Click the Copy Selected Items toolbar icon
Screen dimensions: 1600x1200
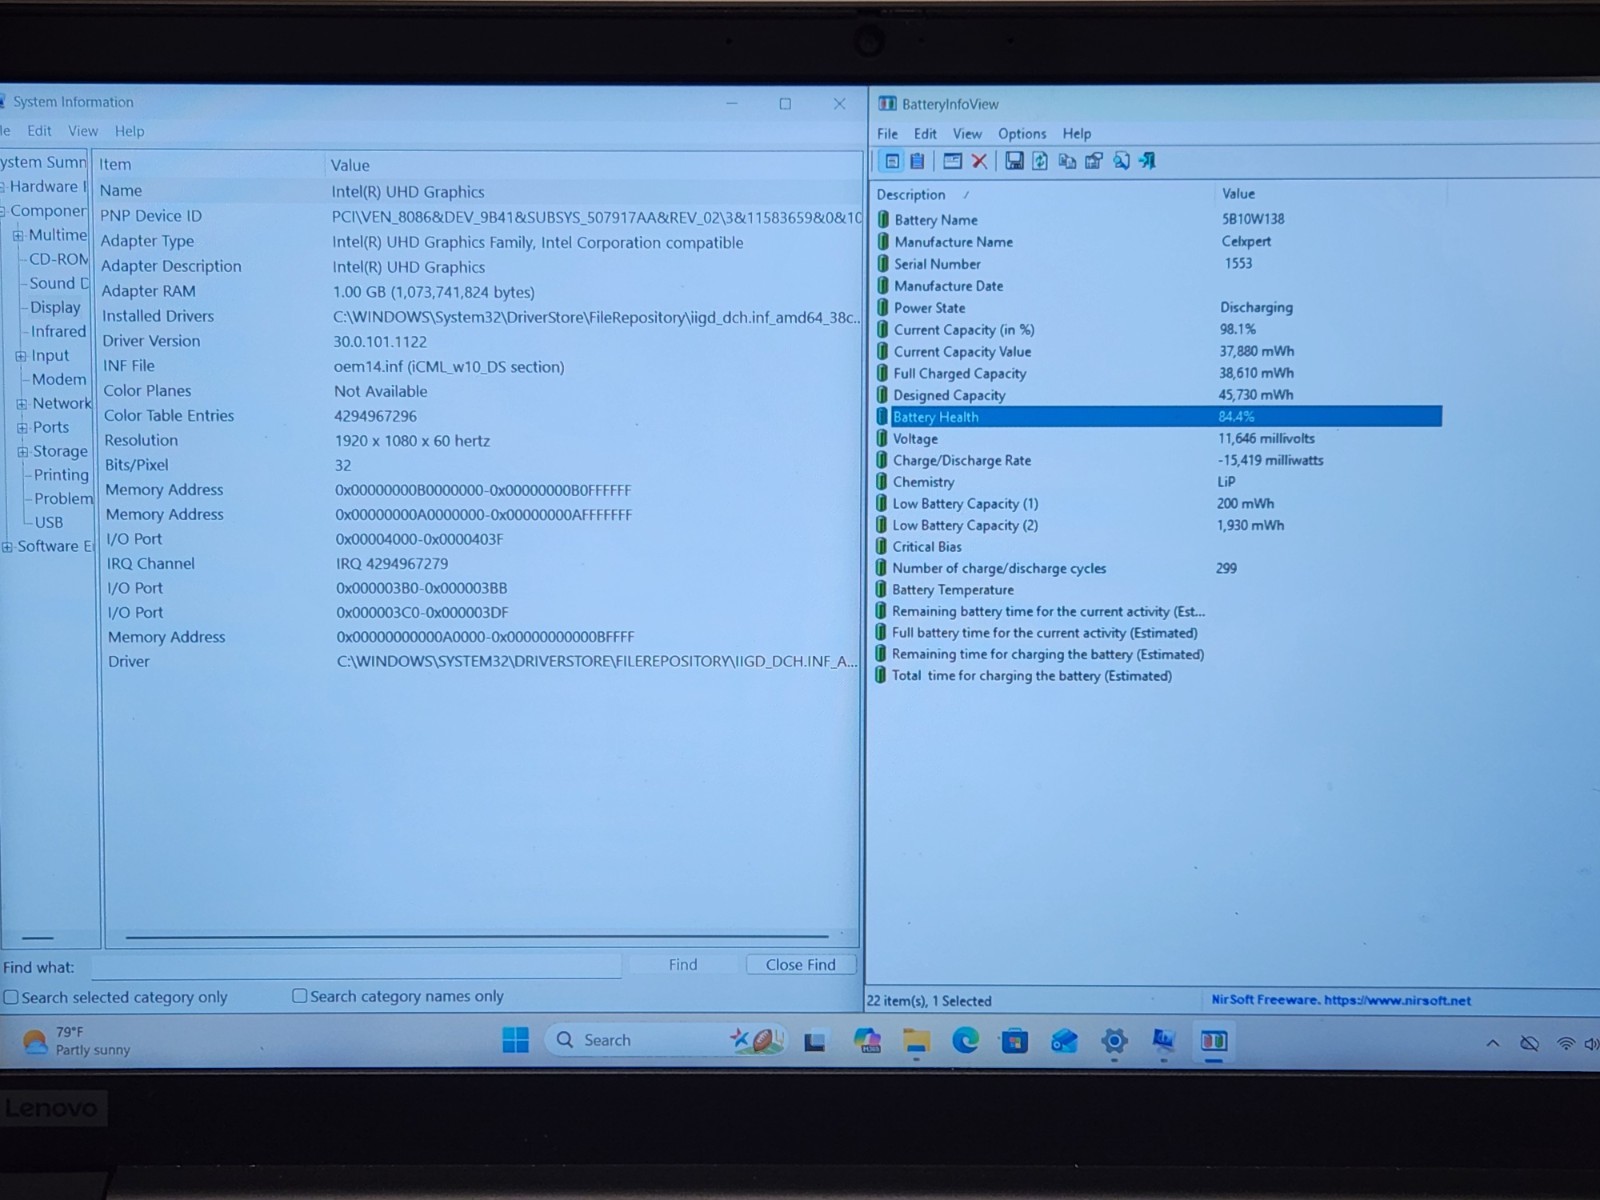click(x=1067, y=161)
